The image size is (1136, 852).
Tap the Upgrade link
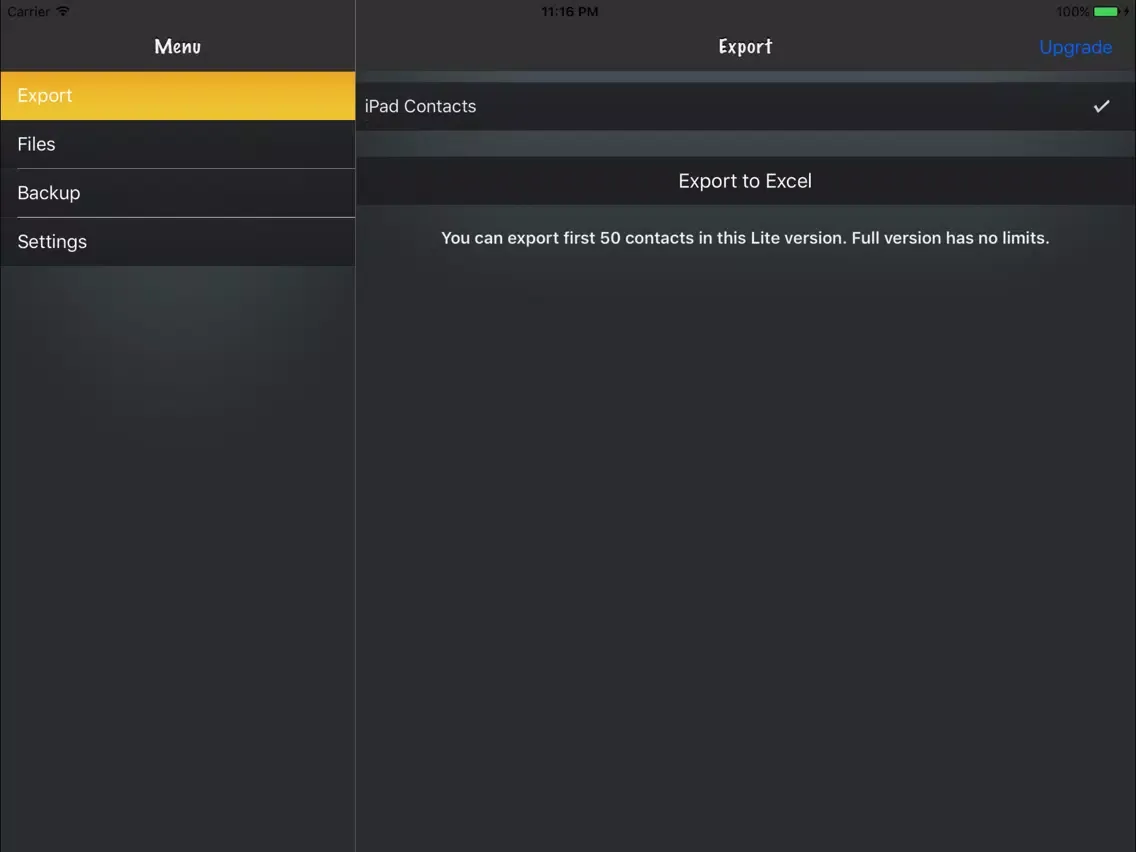(1075, 47)
